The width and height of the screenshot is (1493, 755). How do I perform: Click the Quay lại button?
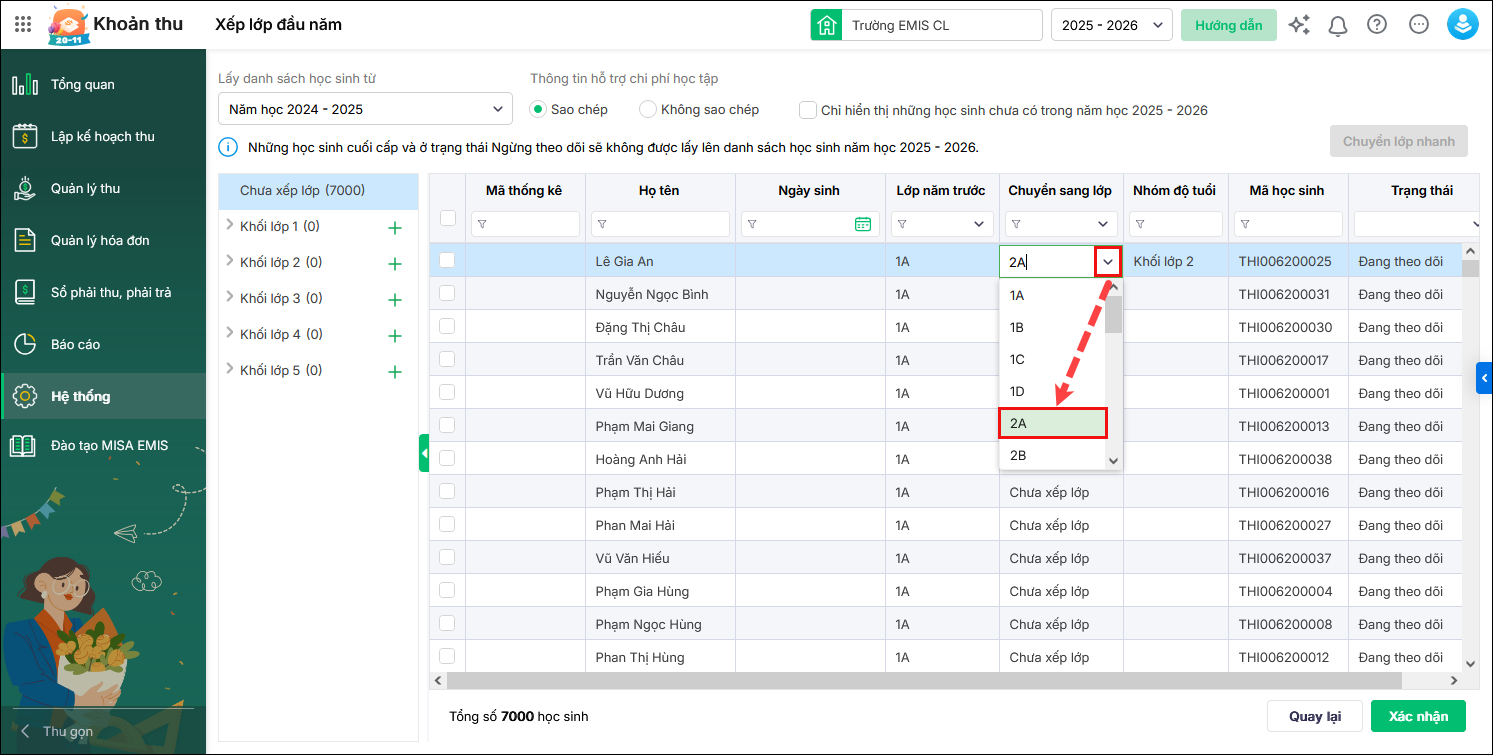coord(1314,716)
